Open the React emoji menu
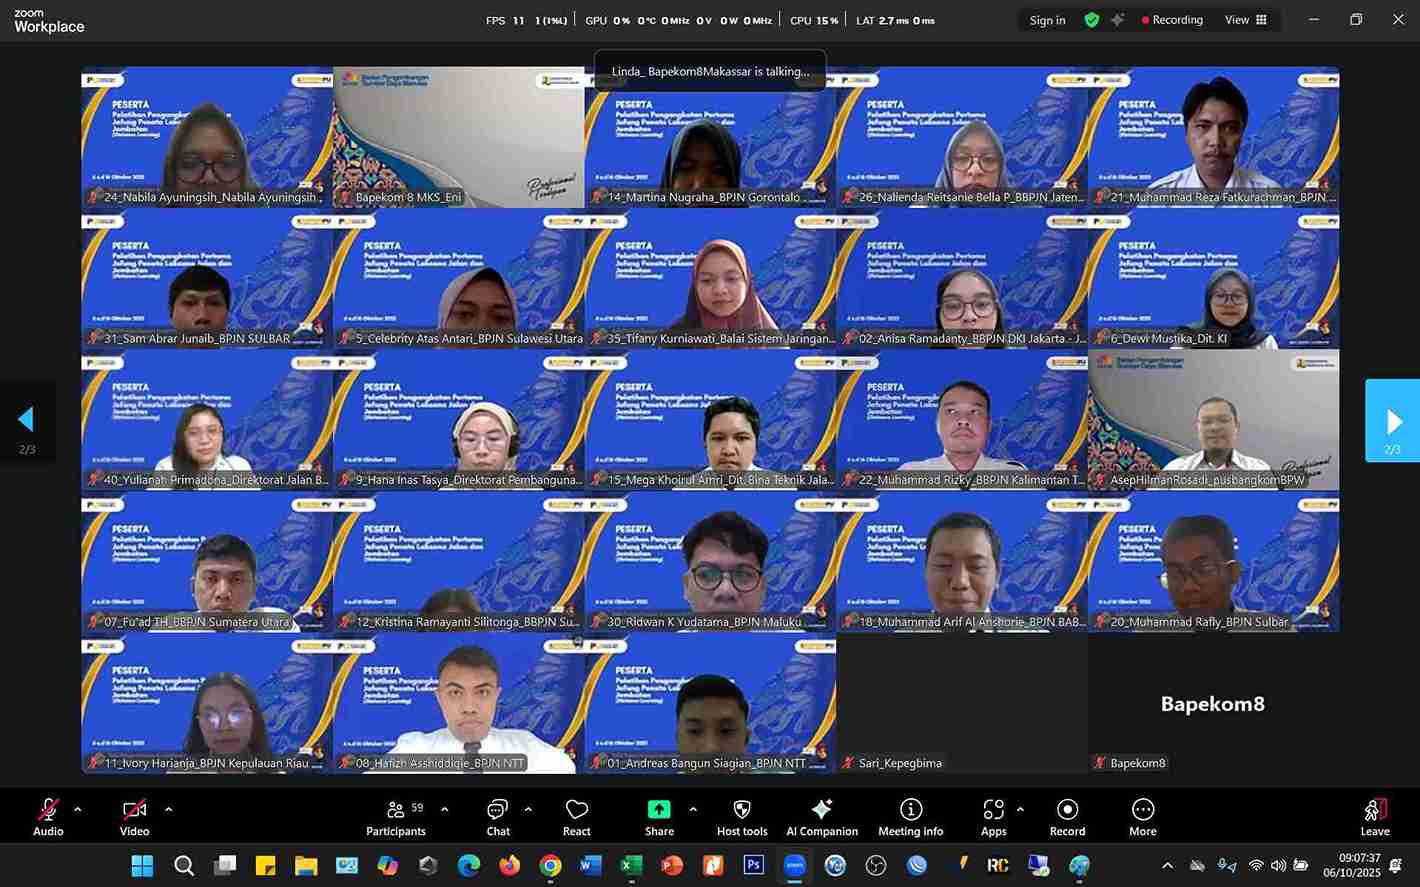Screen dimensions: 1420x887 tap(577, 816)
